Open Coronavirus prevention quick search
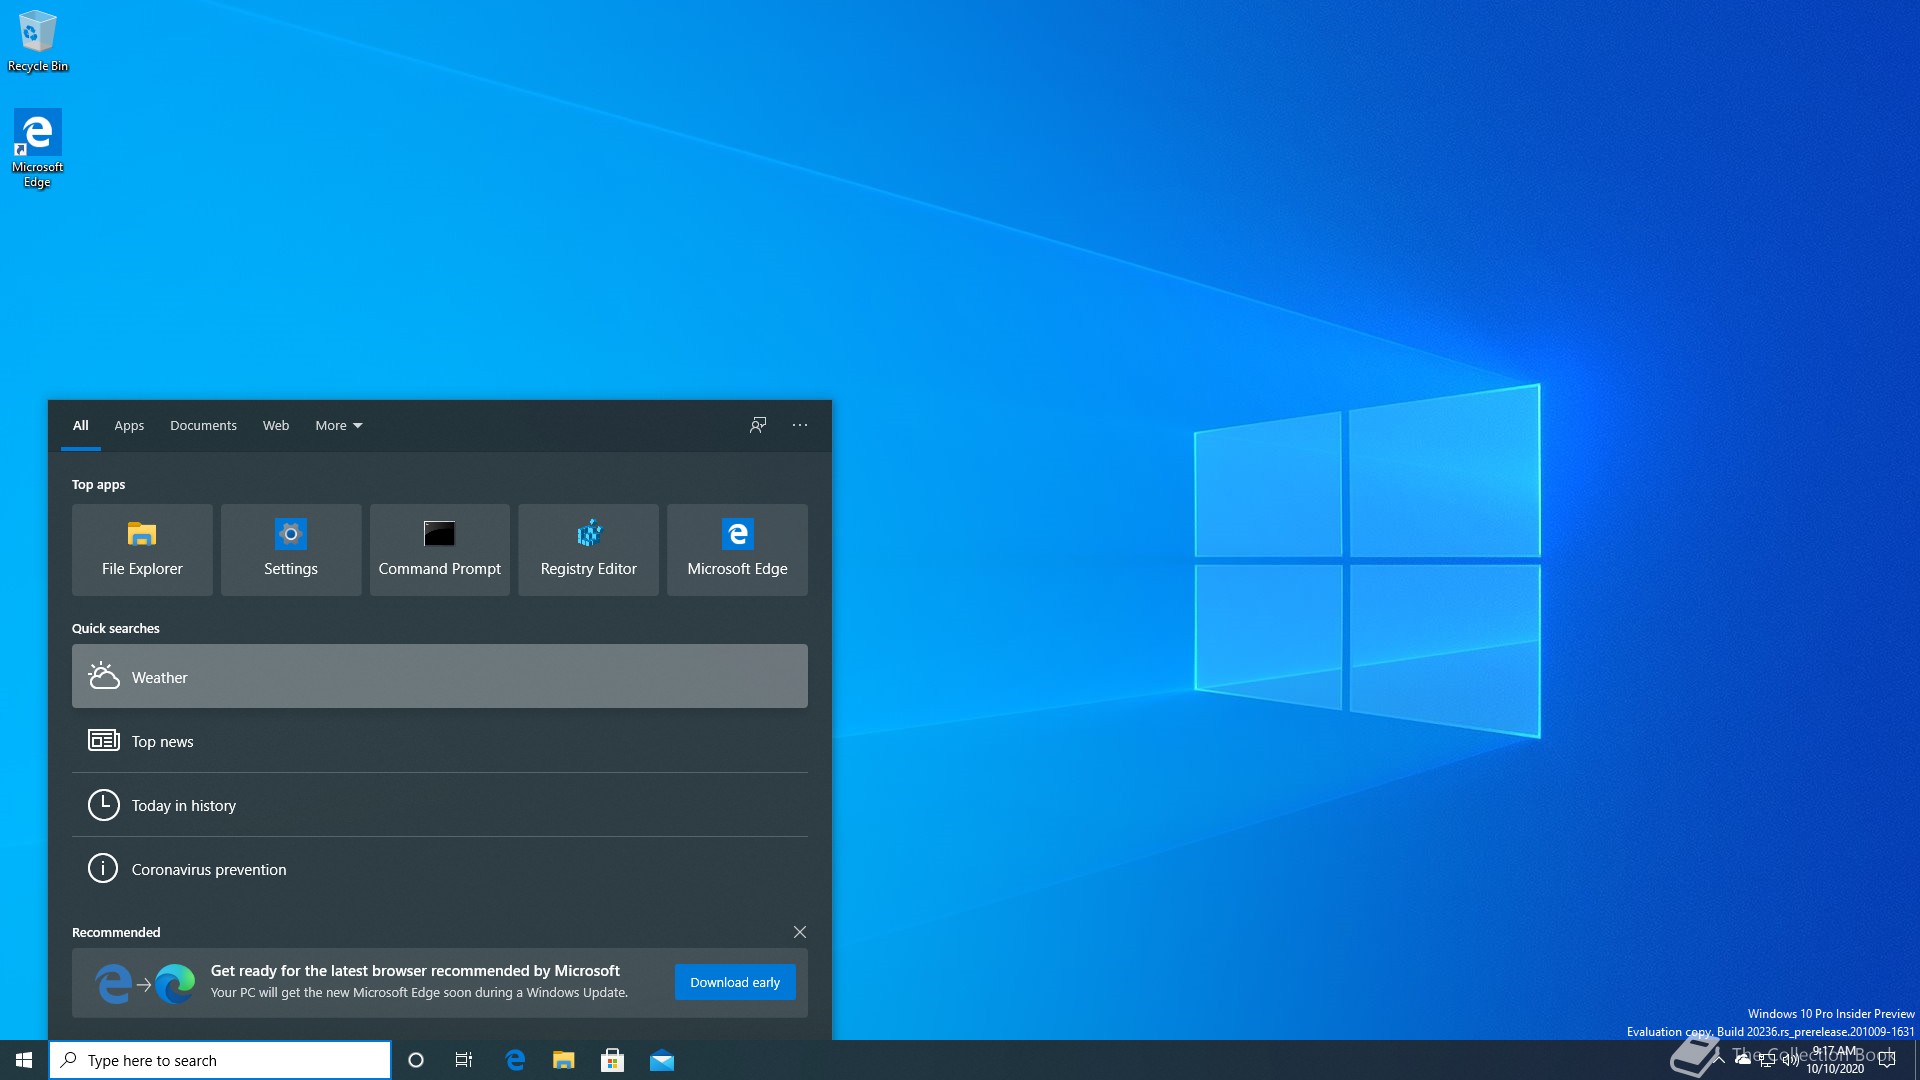Image resolution: width=1920 pixels, height=1080 pixels. (x=440, y=869)
